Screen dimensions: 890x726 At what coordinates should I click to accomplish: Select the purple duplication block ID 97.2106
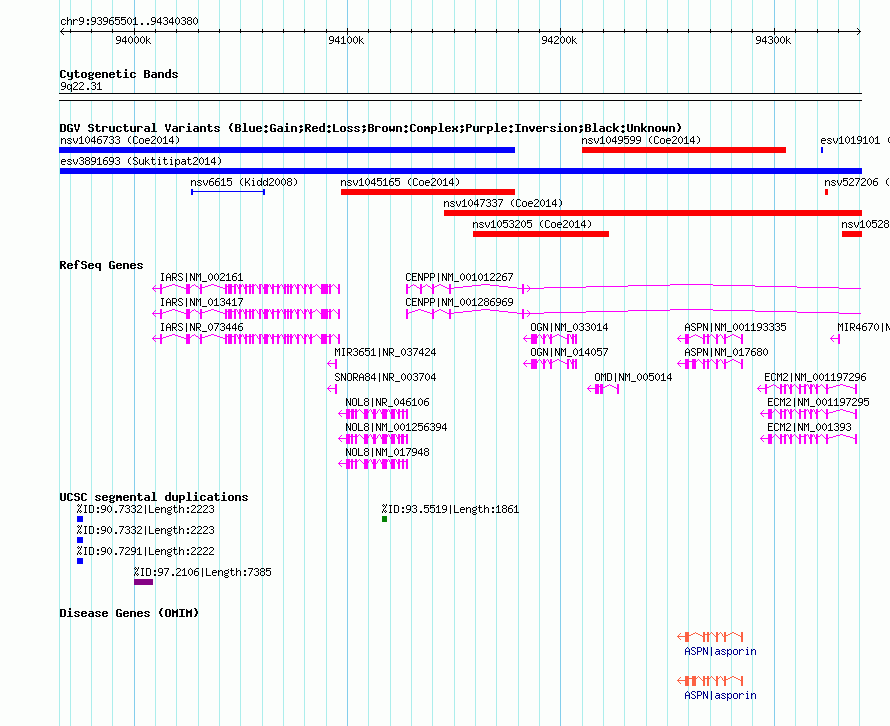(144, 582)
